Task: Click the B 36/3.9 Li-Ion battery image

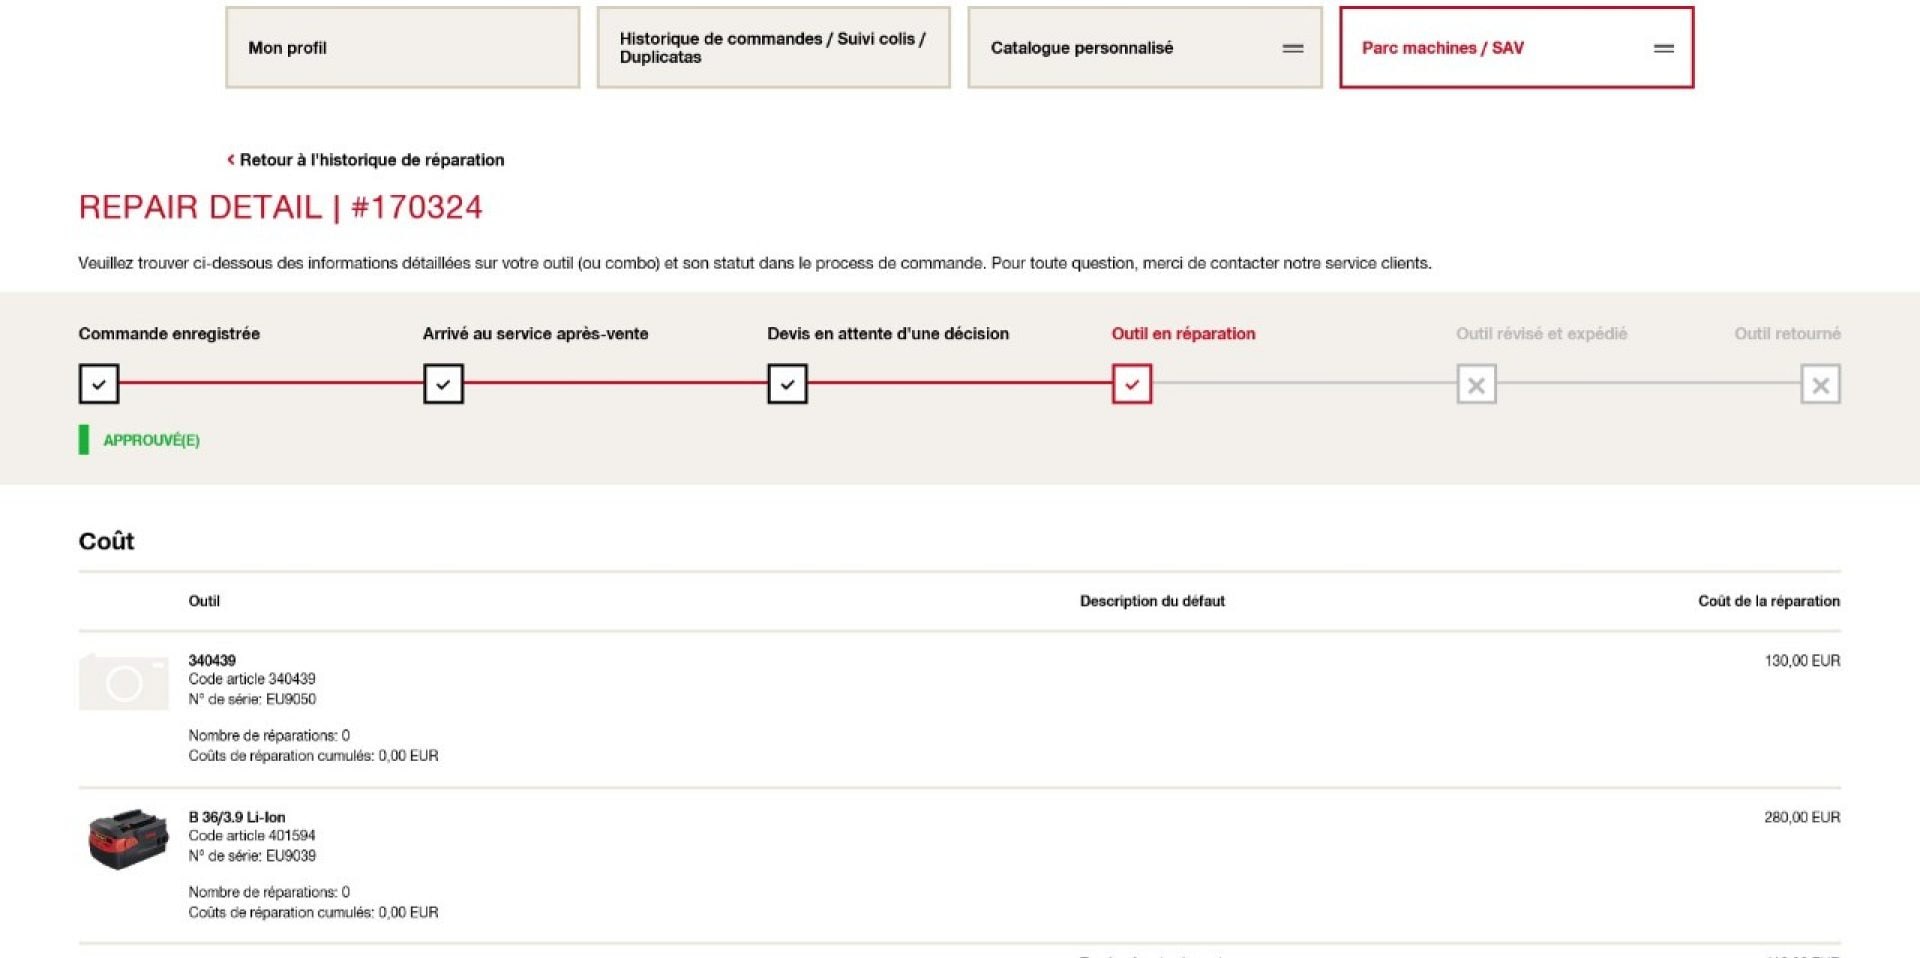Action: [x=127, y=839]
